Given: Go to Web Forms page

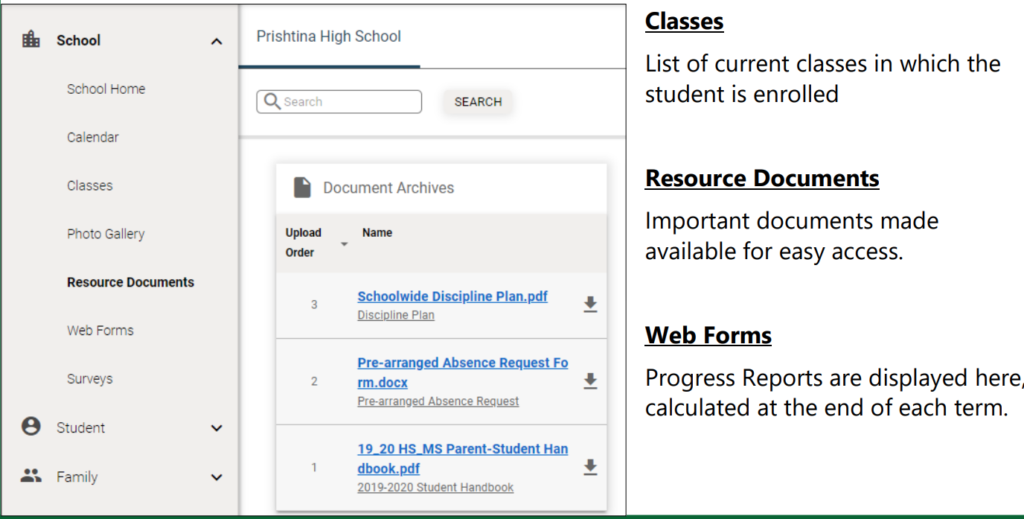Looking at the screenshot, I should click(100, 330).
